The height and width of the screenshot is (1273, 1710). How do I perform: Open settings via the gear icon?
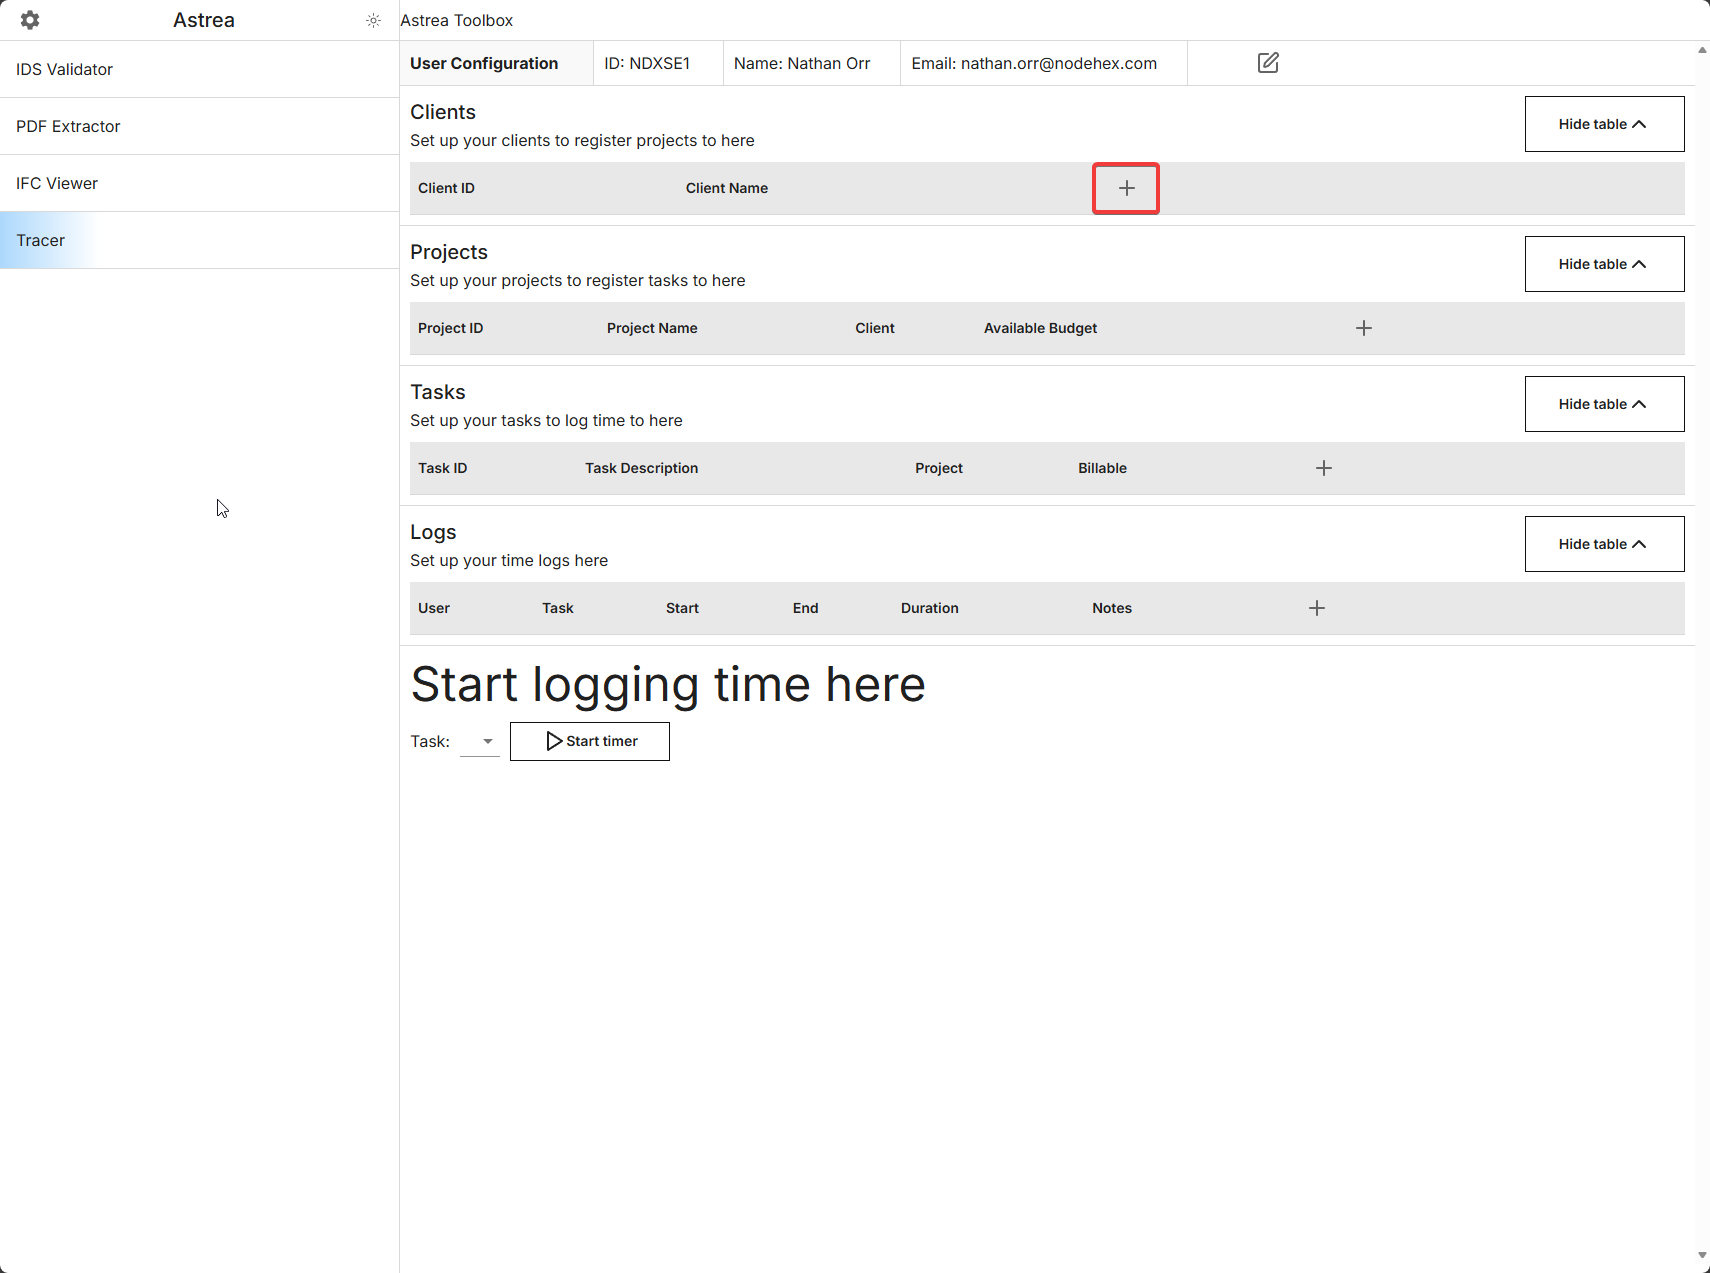30,20
